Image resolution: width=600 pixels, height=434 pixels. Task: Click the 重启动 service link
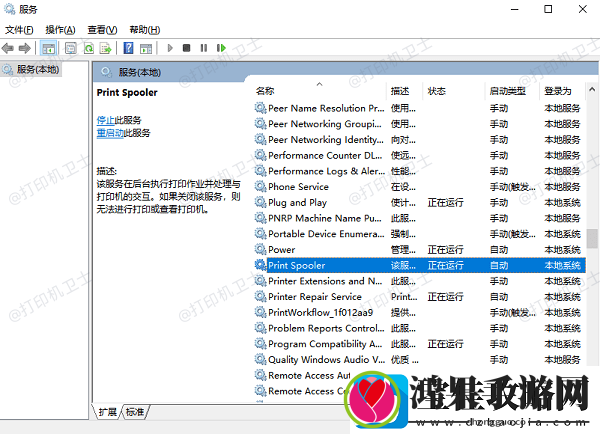(110, 133)
